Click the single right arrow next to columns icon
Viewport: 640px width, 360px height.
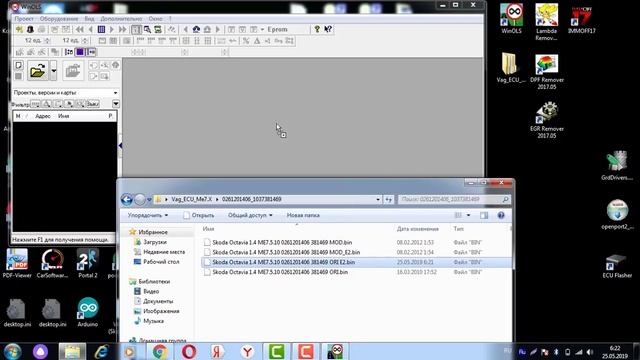tap(111, 29)
